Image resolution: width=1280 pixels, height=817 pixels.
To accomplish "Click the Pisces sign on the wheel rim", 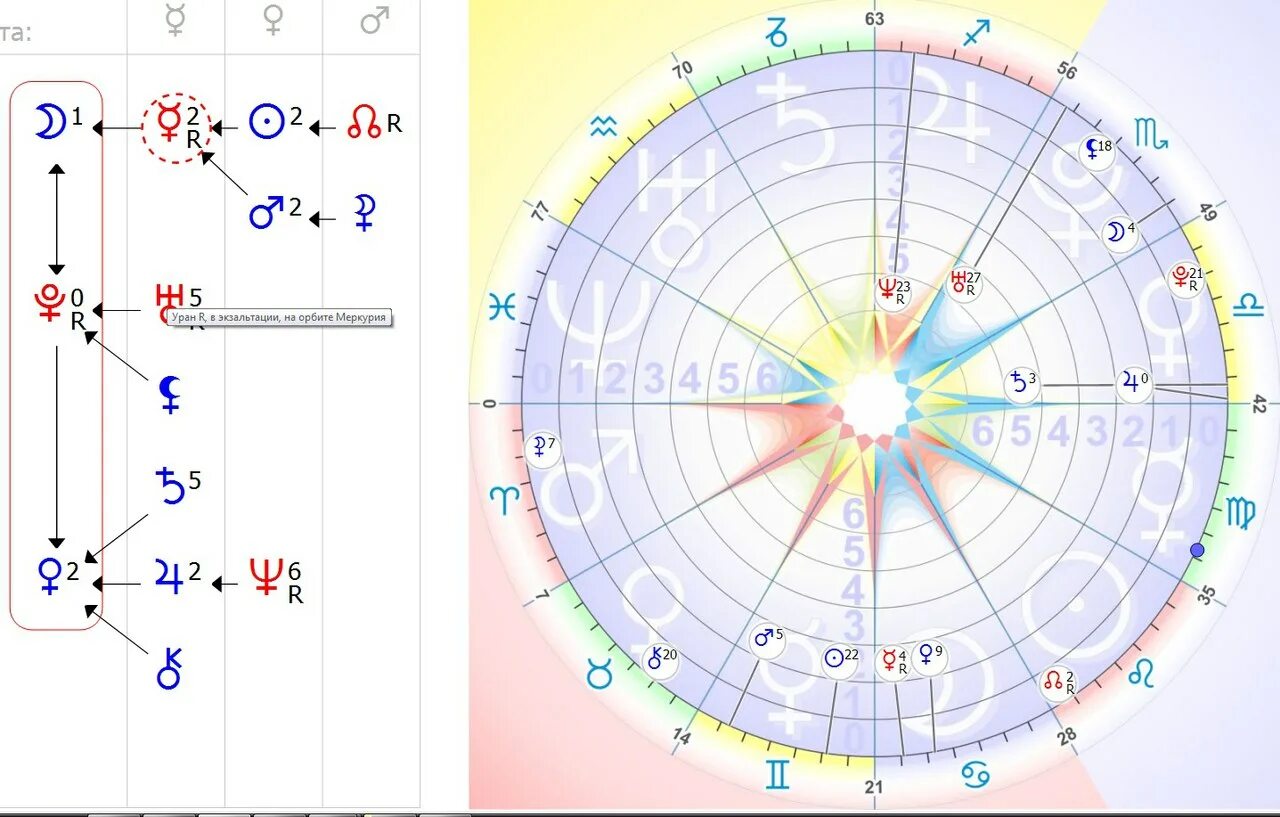I will [501, 307].
